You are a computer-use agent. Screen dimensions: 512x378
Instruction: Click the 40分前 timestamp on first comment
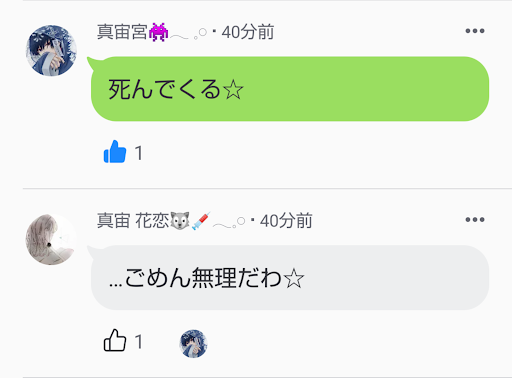tap(248, 32)
